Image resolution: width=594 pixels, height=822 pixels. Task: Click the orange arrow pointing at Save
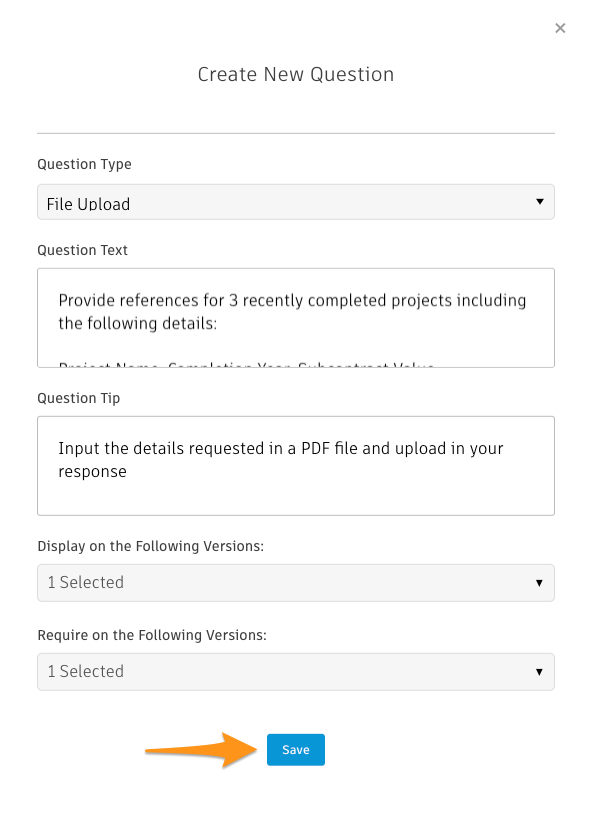pos(201,750)
